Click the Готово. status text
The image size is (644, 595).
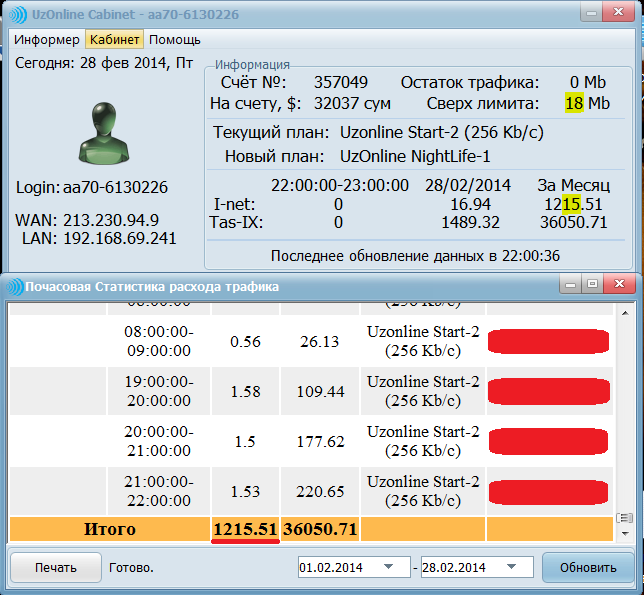(x=131, y=568)
